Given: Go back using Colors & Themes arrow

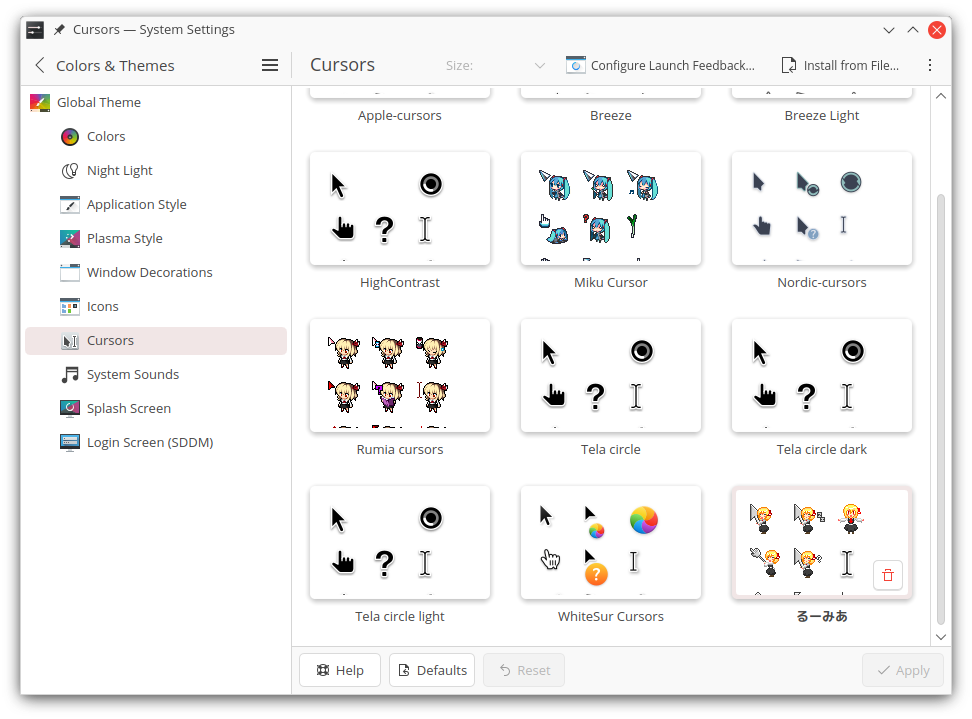Looking at the screenshot, I should [40, 65].
